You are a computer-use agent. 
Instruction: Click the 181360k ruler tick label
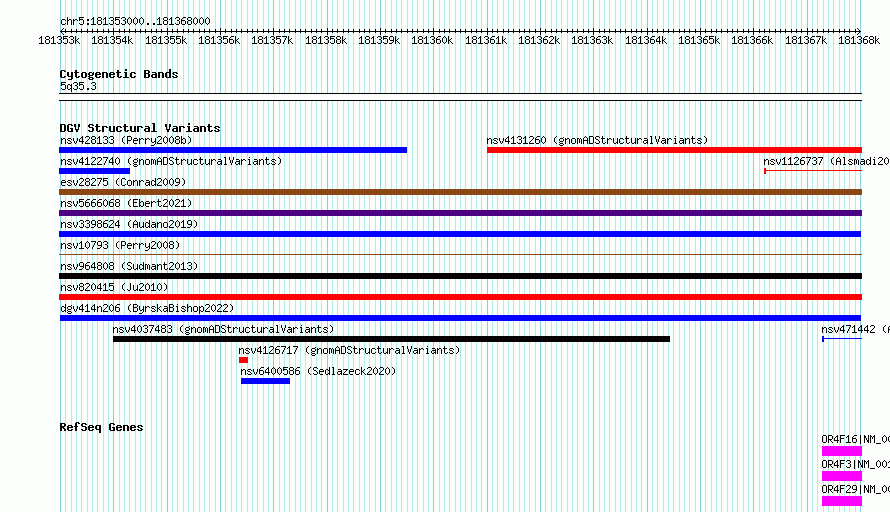click(x=433, y=40)
